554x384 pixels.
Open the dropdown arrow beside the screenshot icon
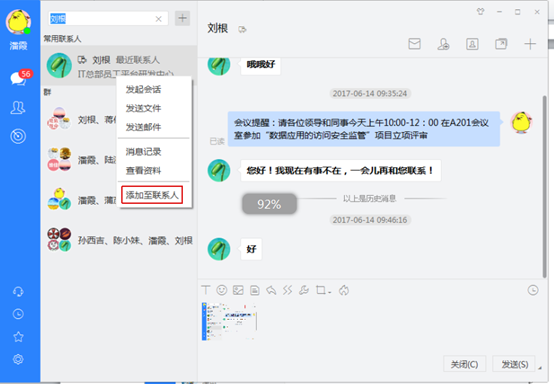tap(329, 292)
